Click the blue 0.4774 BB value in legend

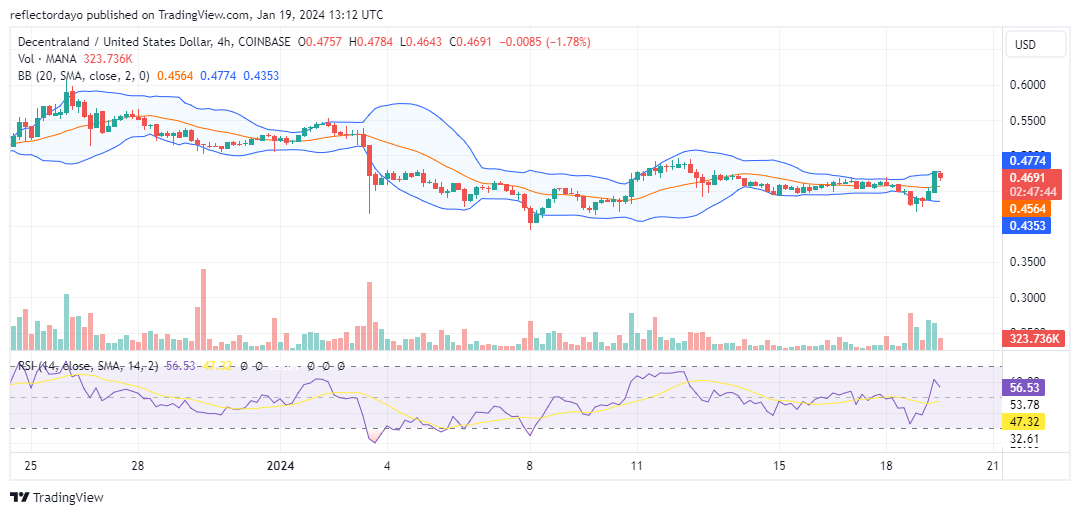point(218,76)
